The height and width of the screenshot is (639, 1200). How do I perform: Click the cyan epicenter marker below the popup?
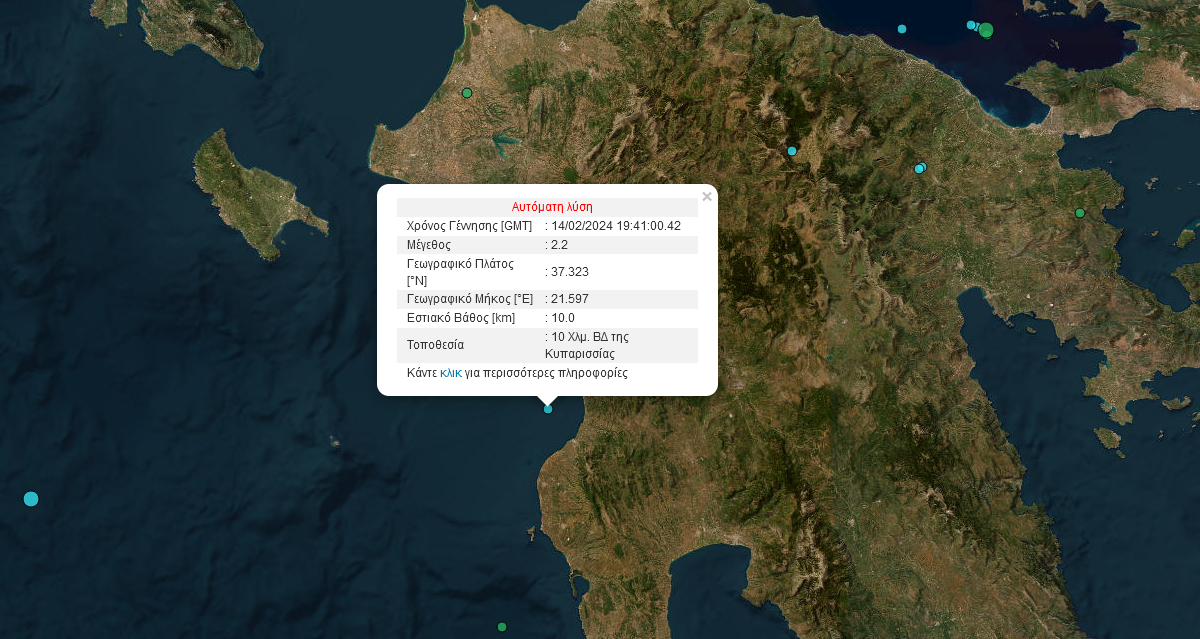[x=548, y=409]
